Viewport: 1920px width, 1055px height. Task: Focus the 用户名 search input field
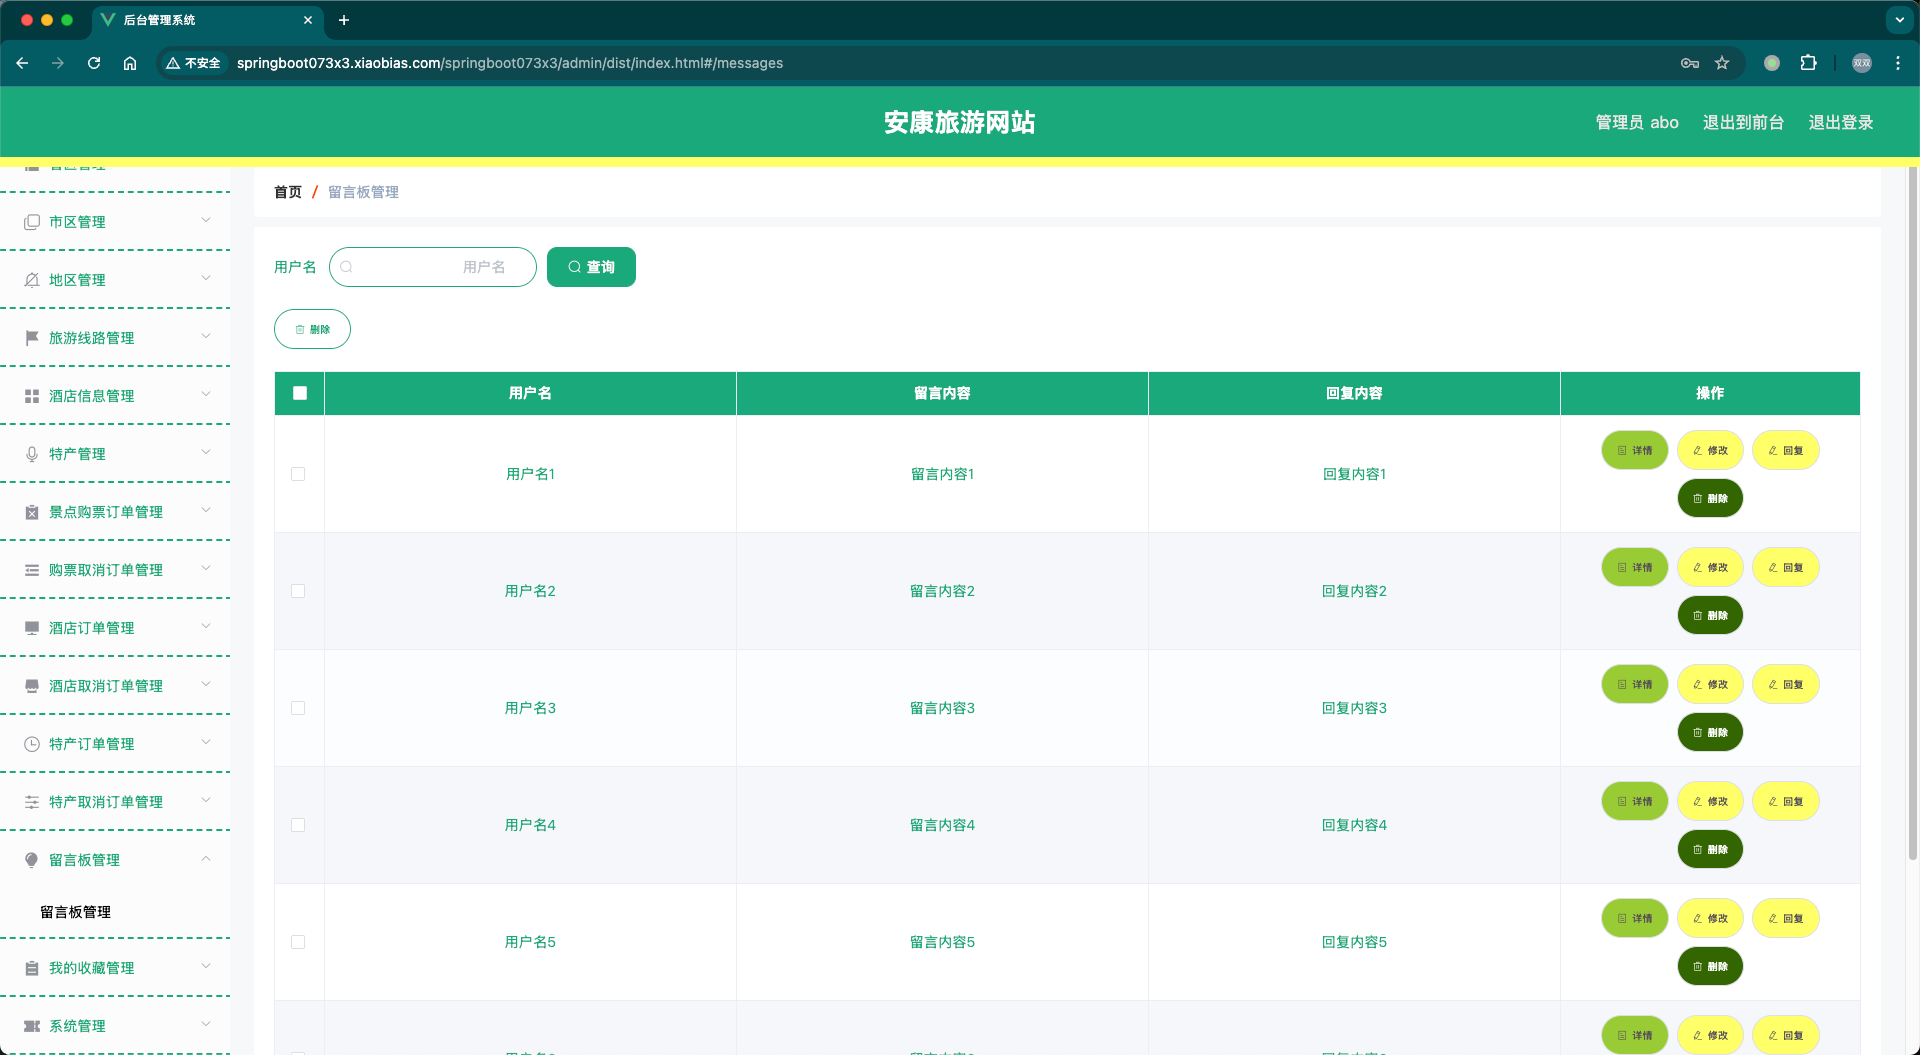[433, 267]
